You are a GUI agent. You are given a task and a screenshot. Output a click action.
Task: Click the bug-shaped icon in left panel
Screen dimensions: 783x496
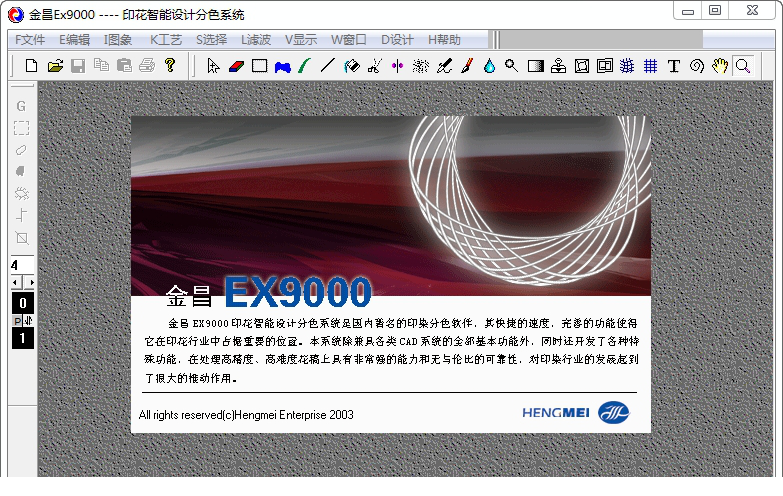point(21,193)
